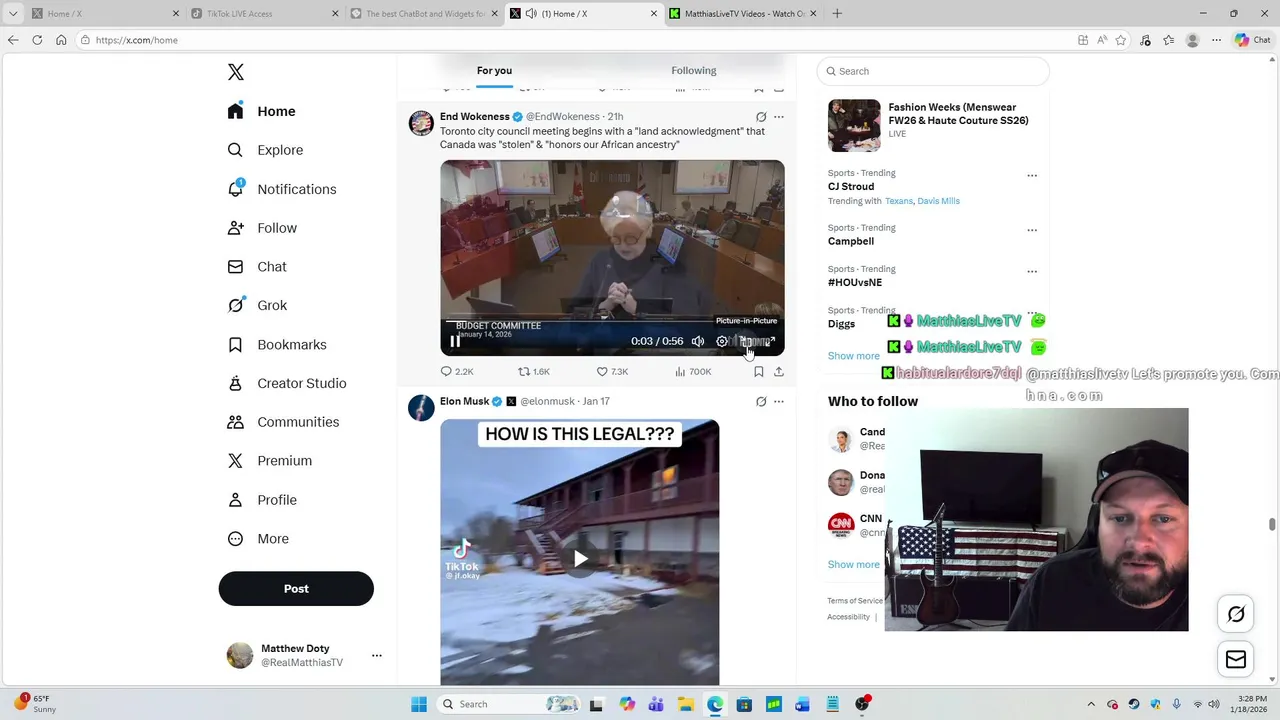Open the Davis Mills trending link
This screenshot has height=720, width=1280.
click(939, 201)
